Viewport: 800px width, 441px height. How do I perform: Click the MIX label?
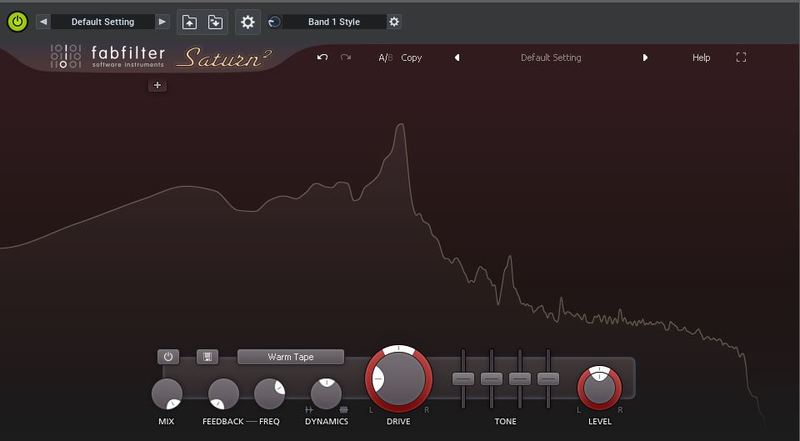(x=166, y=422)
